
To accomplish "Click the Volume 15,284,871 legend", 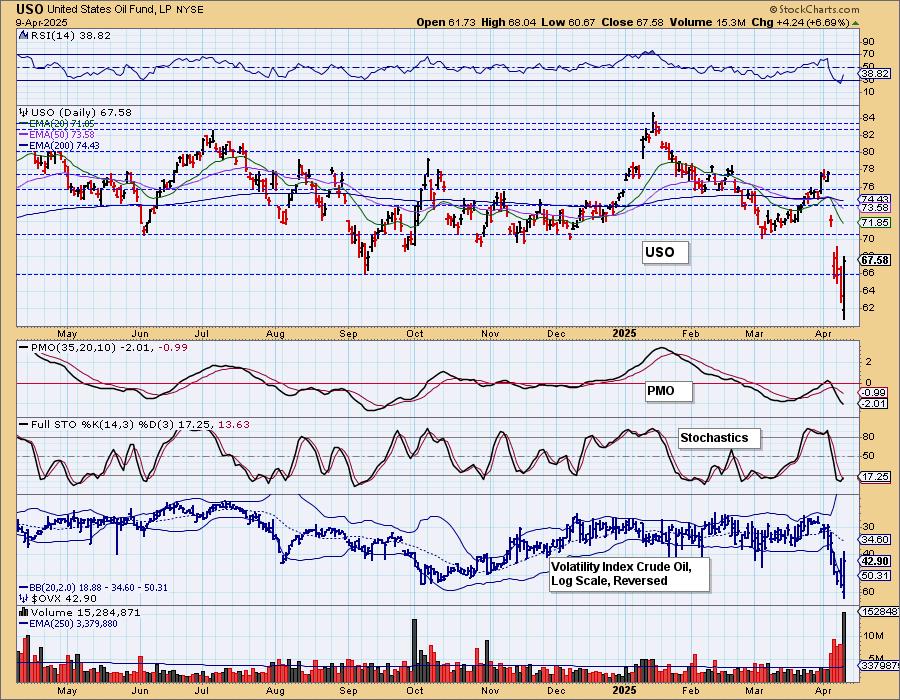I will pos(86,612).
